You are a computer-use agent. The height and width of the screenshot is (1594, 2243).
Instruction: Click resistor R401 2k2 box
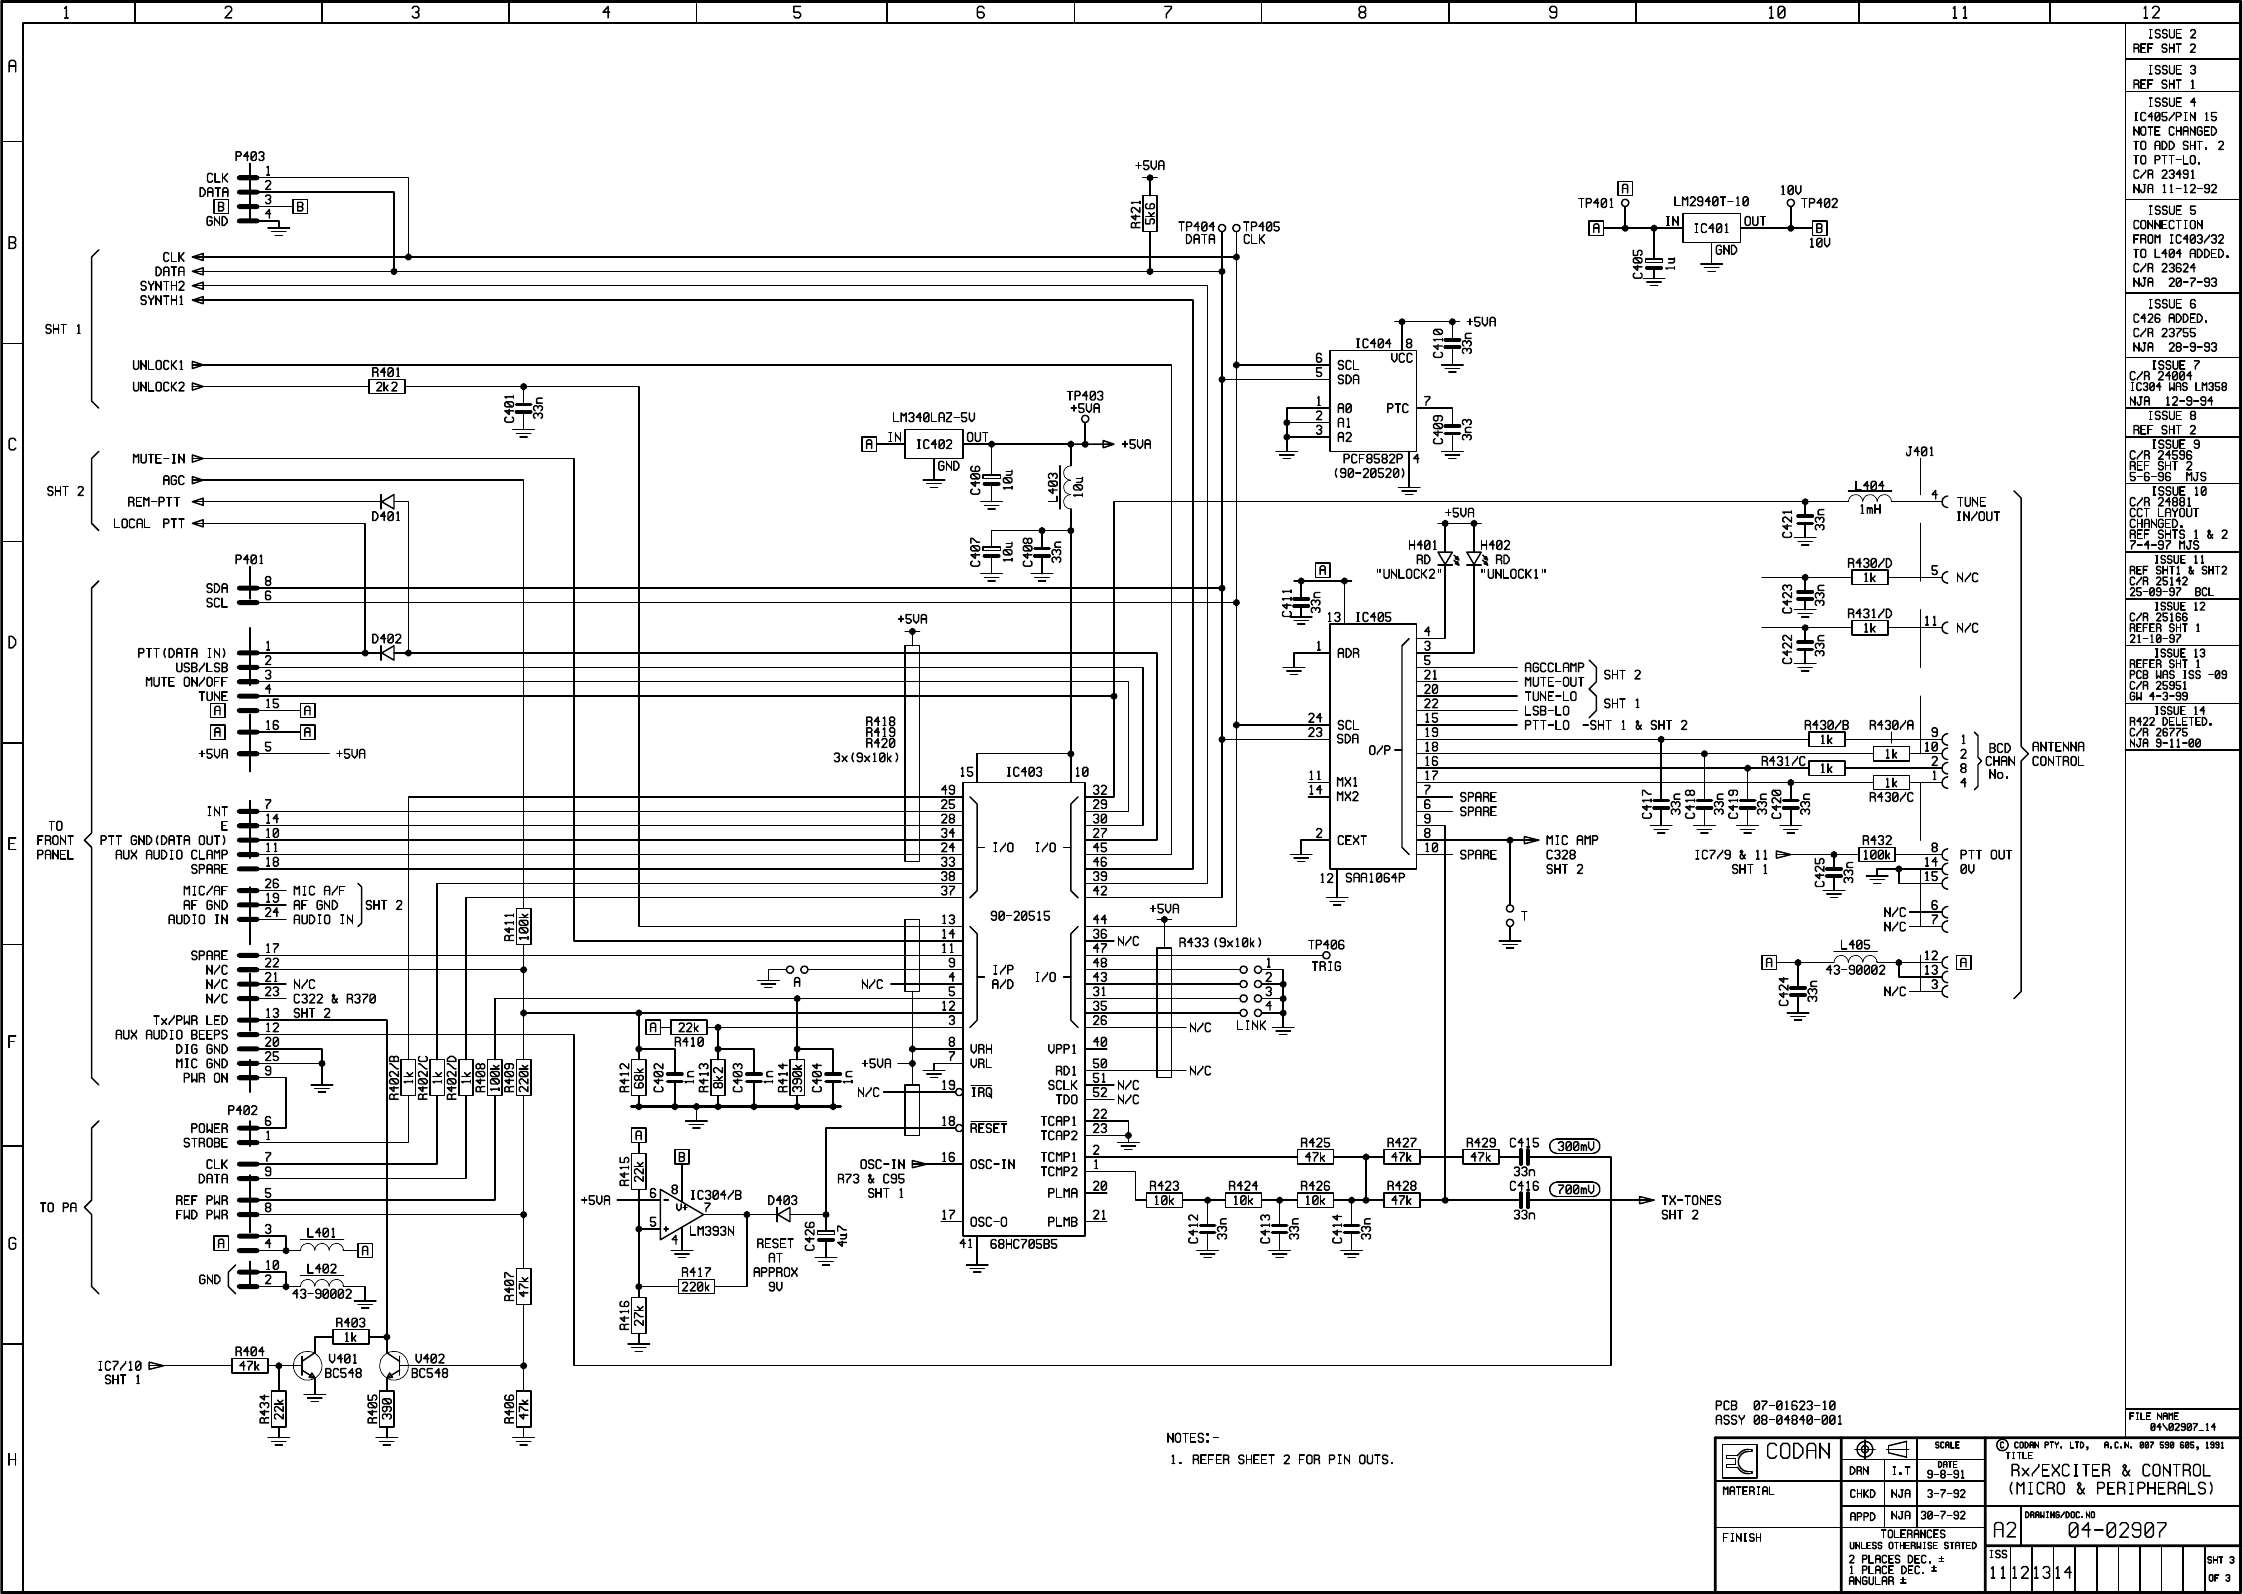point(386,387)
